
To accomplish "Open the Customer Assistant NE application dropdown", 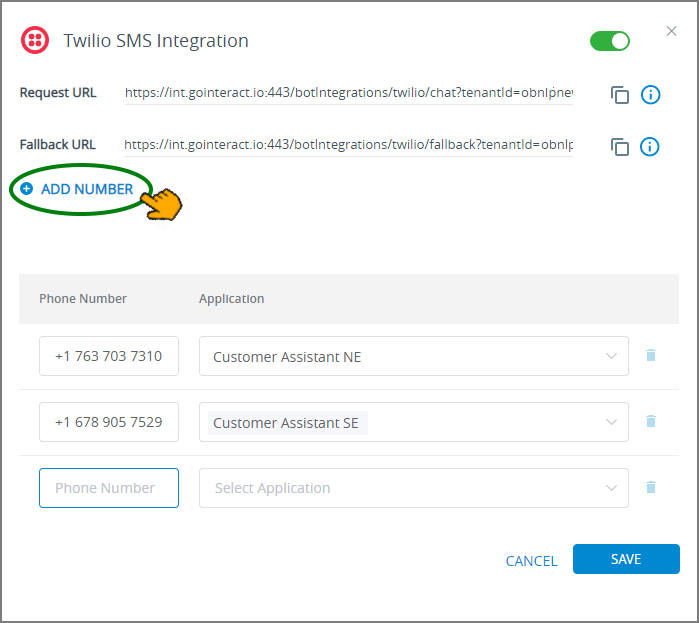I will (414, 356).
